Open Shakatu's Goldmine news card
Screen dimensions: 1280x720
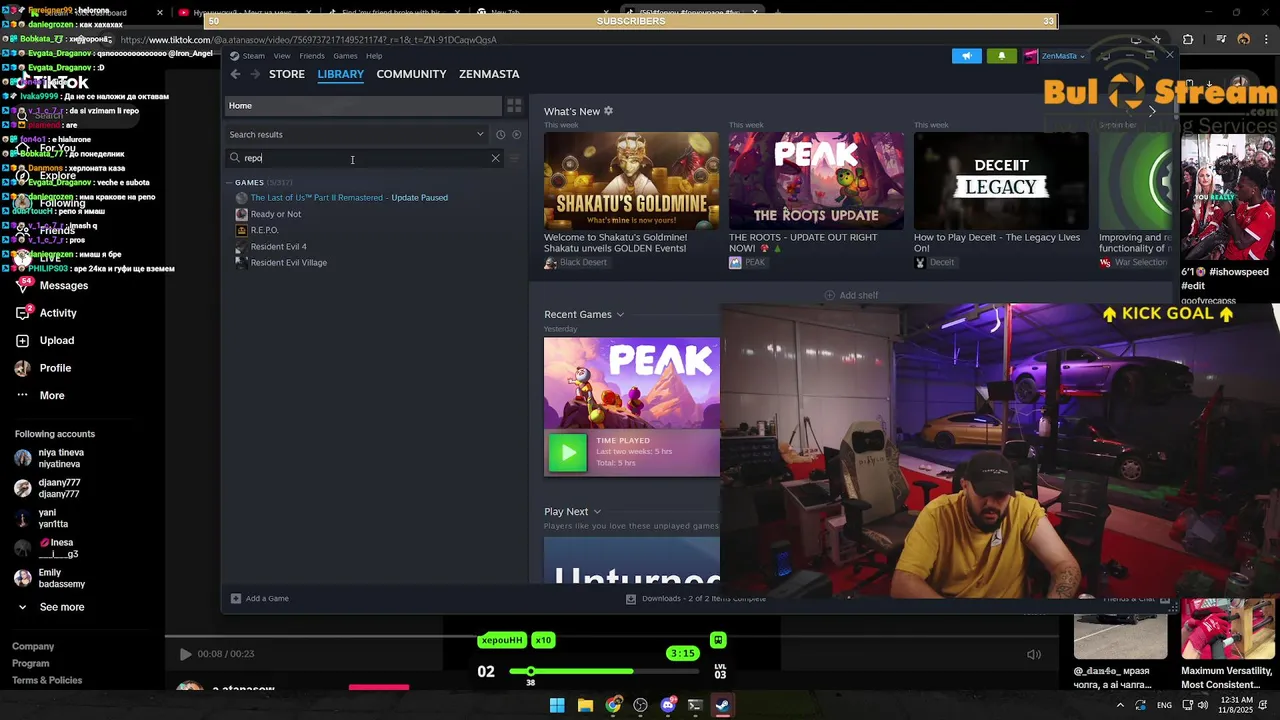pyautogui.click(x=631, y=181)
